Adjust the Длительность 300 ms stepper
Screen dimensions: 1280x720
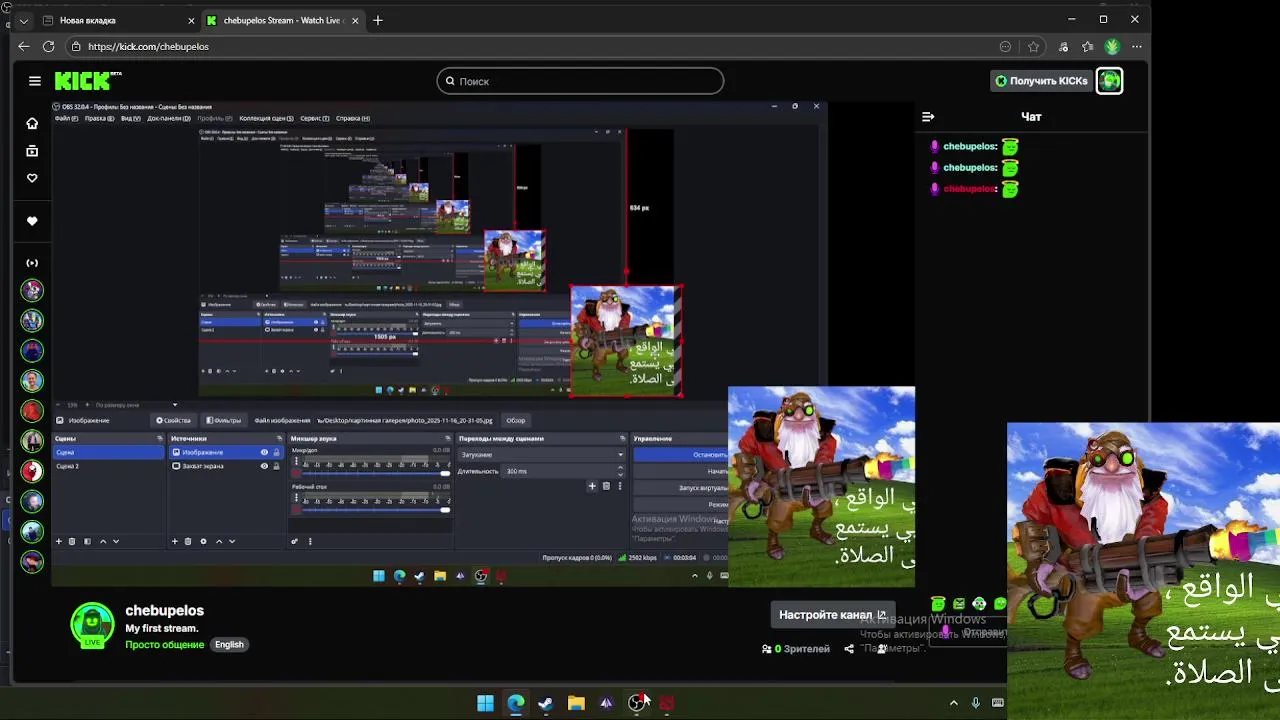[620, 471]
